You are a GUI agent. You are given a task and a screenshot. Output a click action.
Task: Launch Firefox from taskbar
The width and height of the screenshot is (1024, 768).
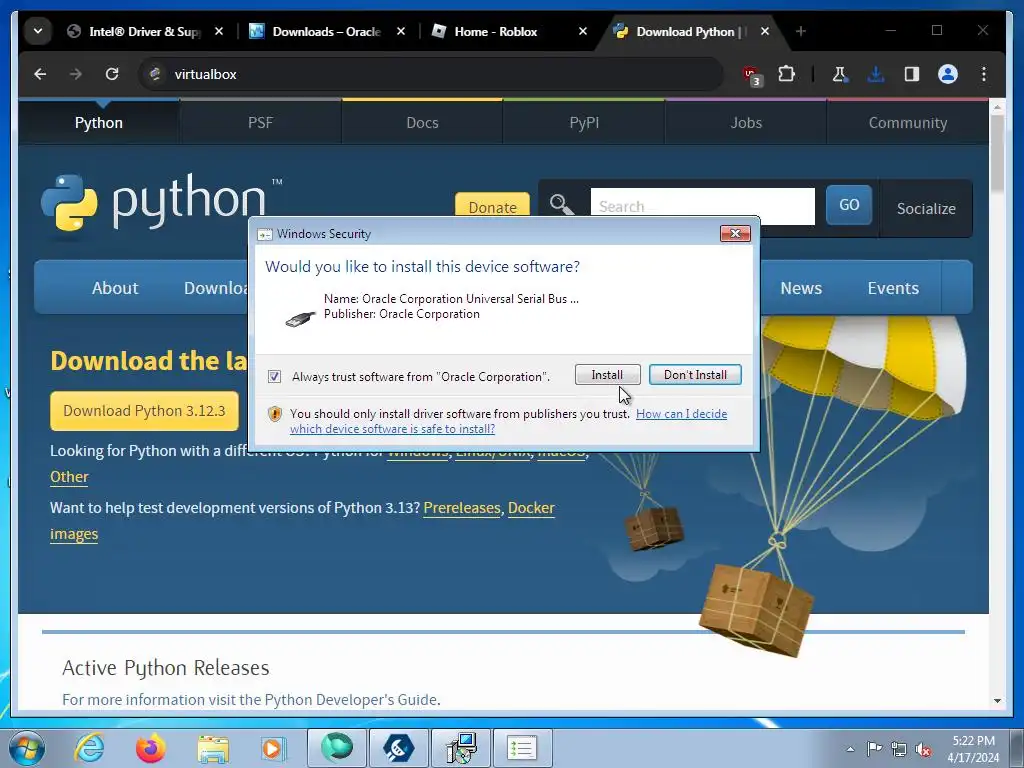(150, 748)
